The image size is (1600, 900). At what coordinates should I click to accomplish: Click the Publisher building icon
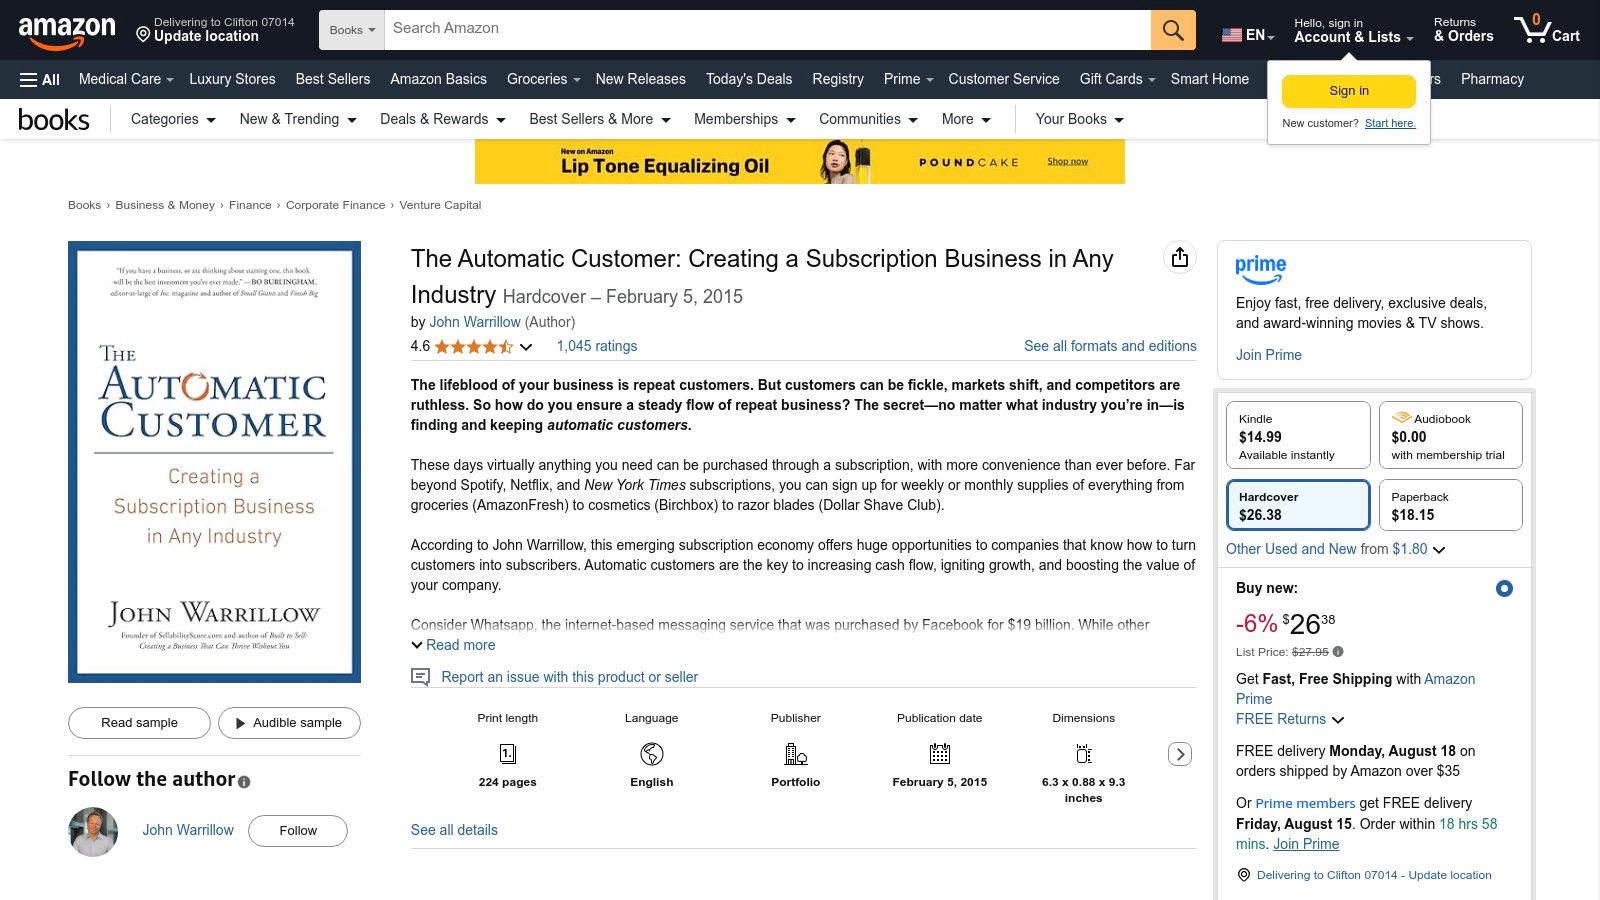pyautogui.click(x=796, y=754)
